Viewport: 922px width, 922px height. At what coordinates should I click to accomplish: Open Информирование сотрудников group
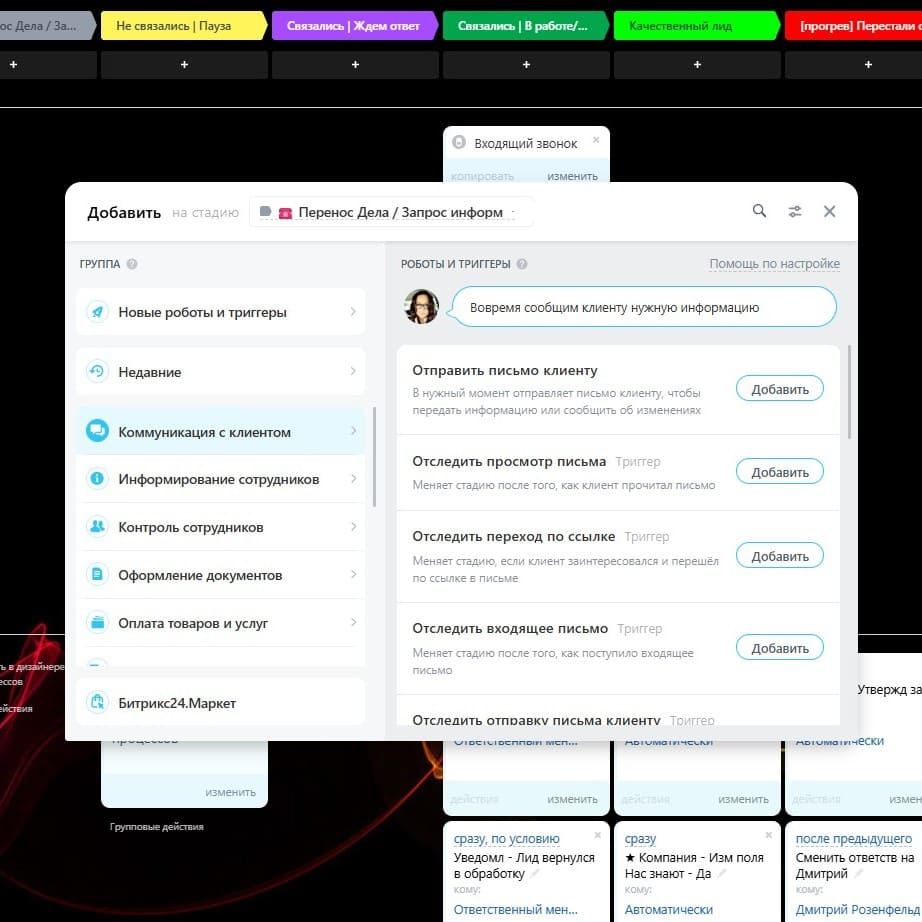pyautogui.click(x=221, y=479)
